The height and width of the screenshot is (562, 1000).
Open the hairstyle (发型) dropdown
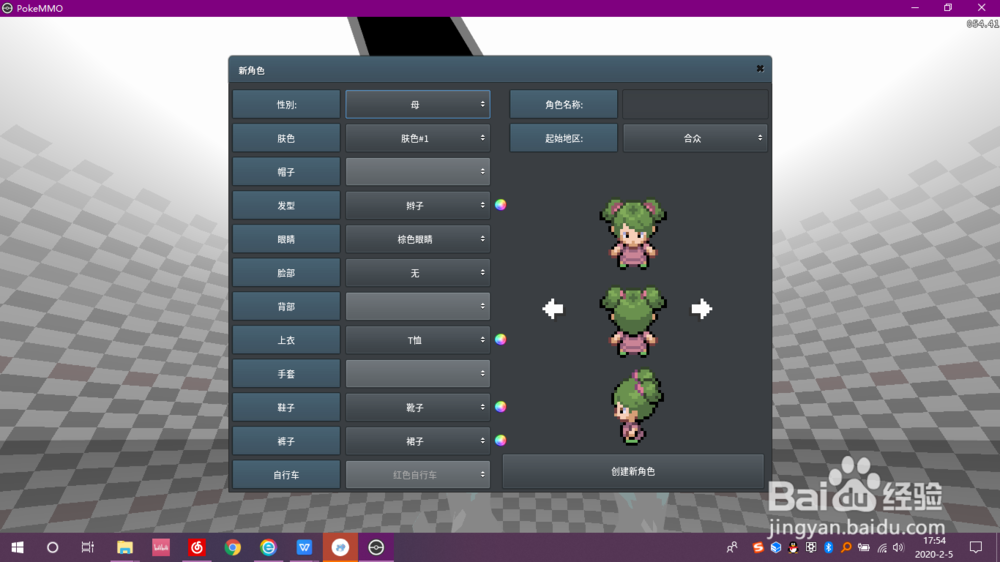pos(418,205)
